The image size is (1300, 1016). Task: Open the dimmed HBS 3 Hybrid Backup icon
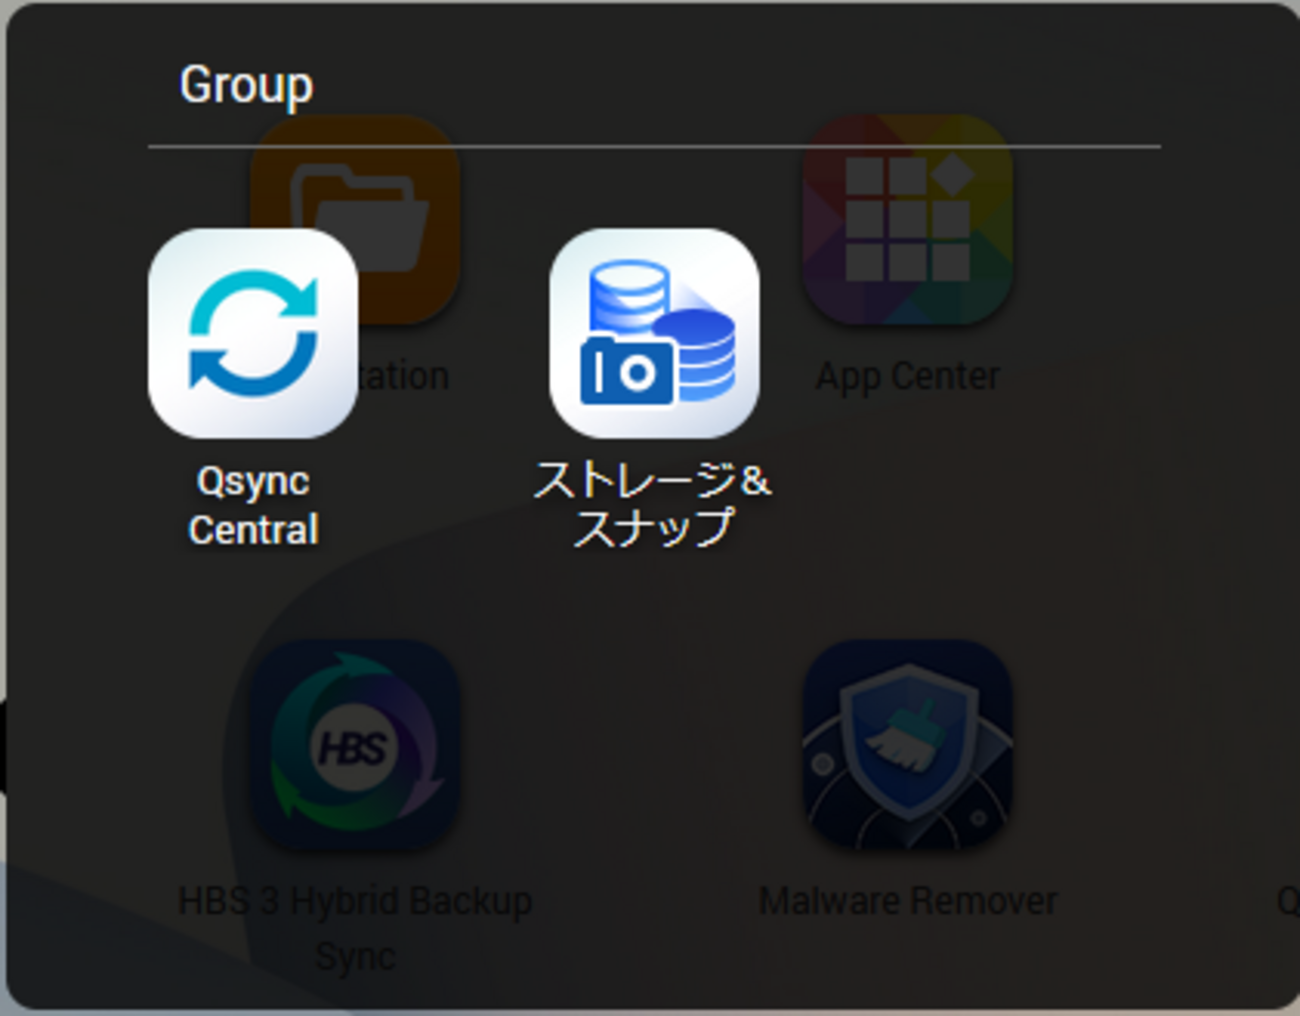point(355,745)
